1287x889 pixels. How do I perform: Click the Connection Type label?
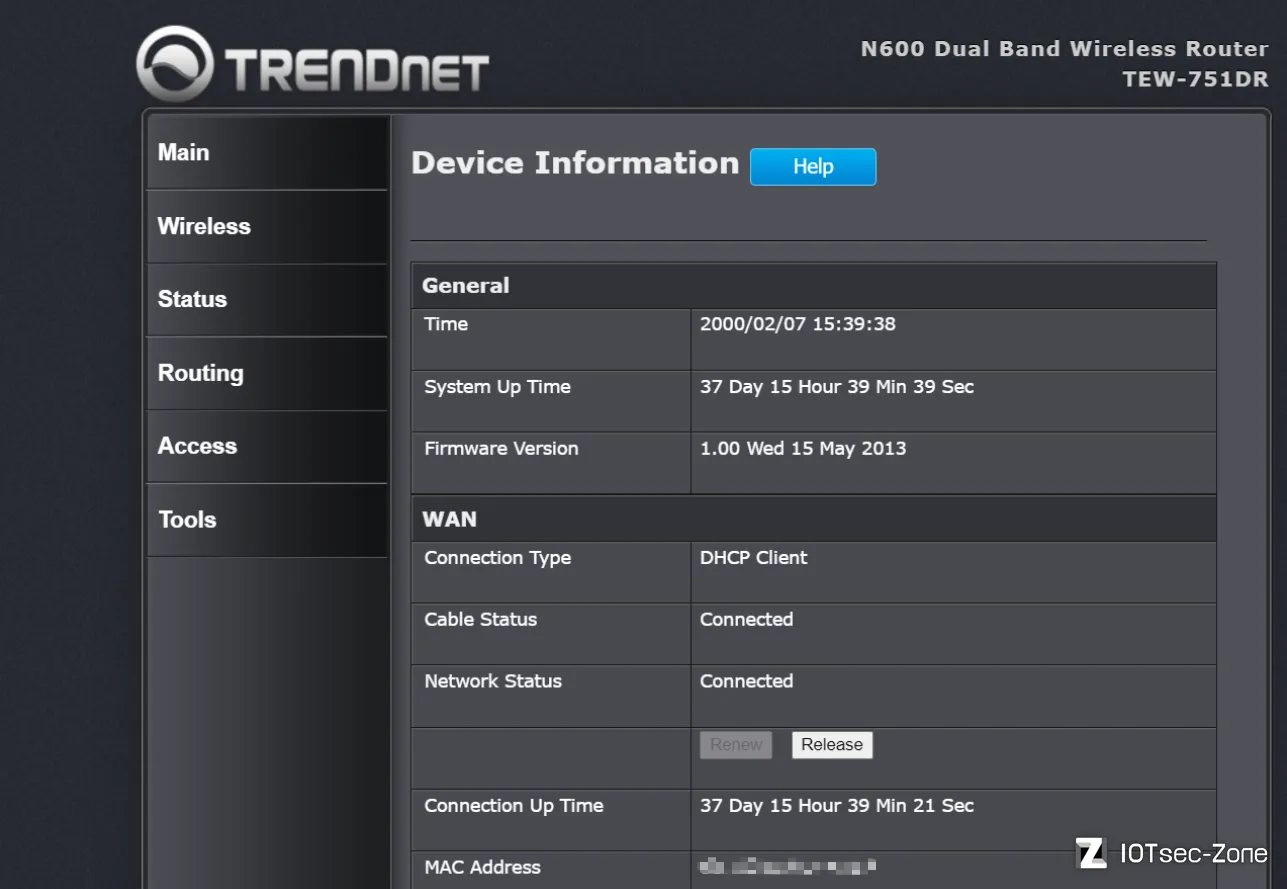coord(498,558)
